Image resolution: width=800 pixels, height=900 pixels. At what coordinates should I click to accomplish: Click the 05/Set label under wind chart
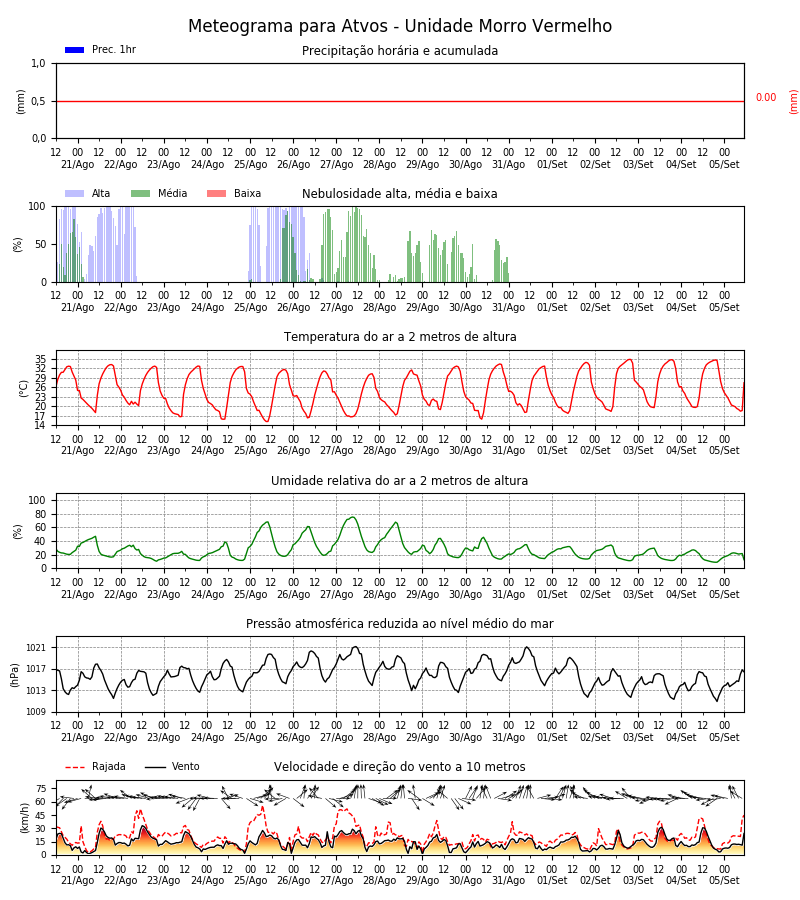tap(724, 880)
